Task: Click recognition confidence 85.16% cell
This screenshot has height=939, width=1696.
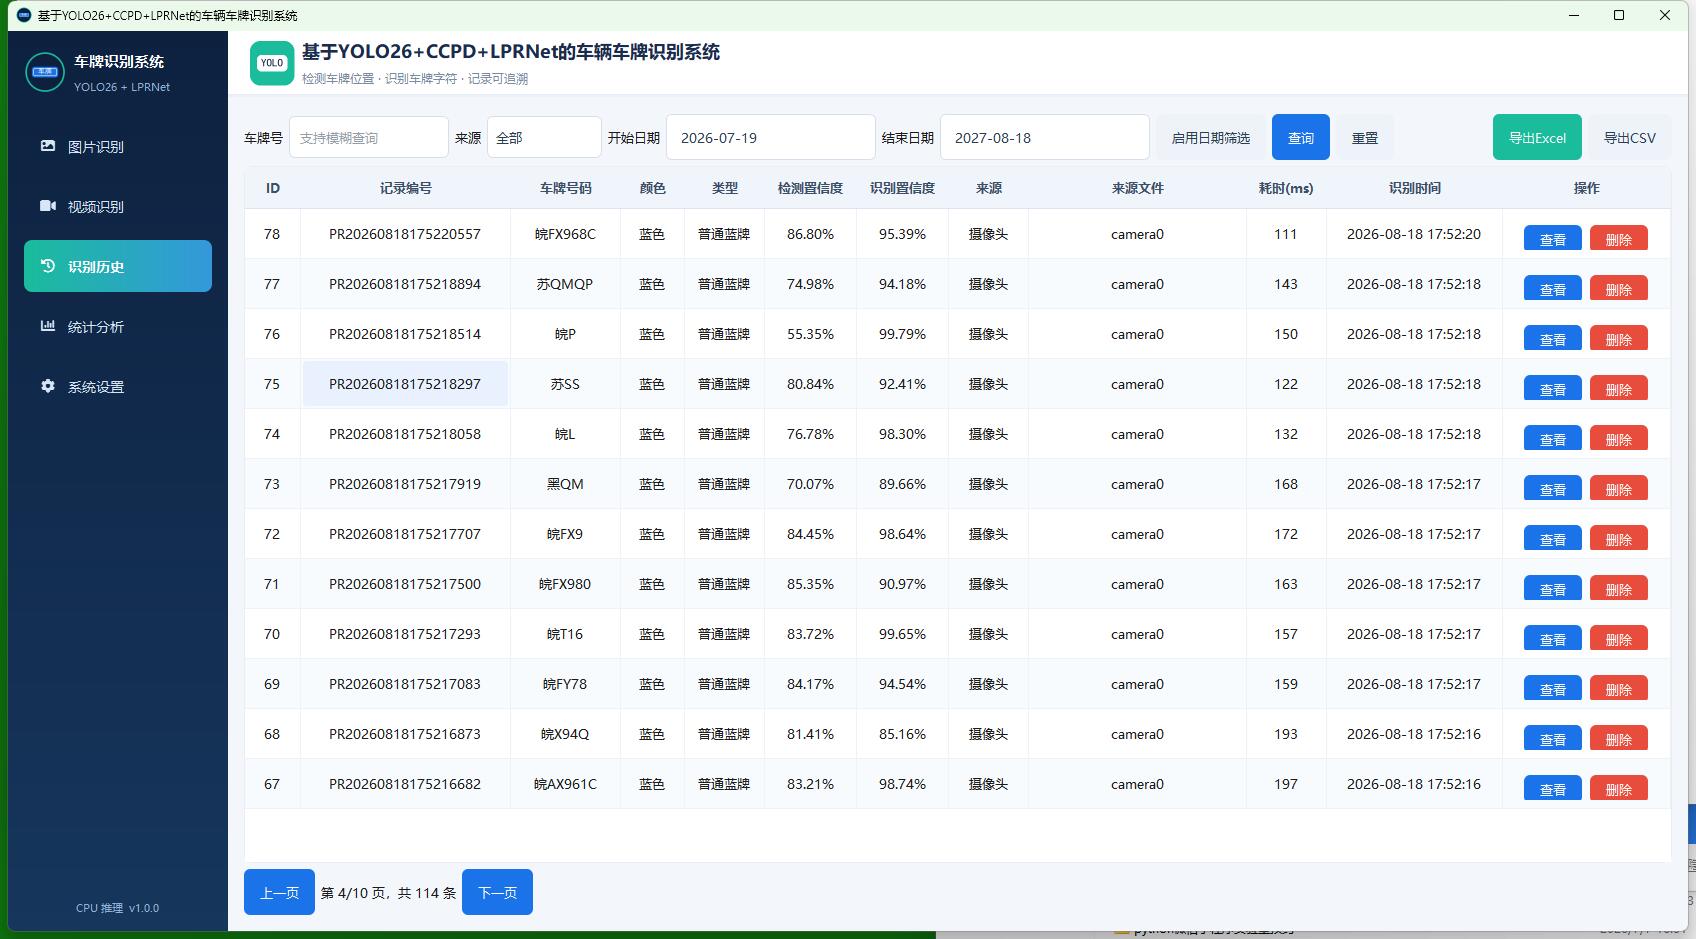Action: coord(902,734)
